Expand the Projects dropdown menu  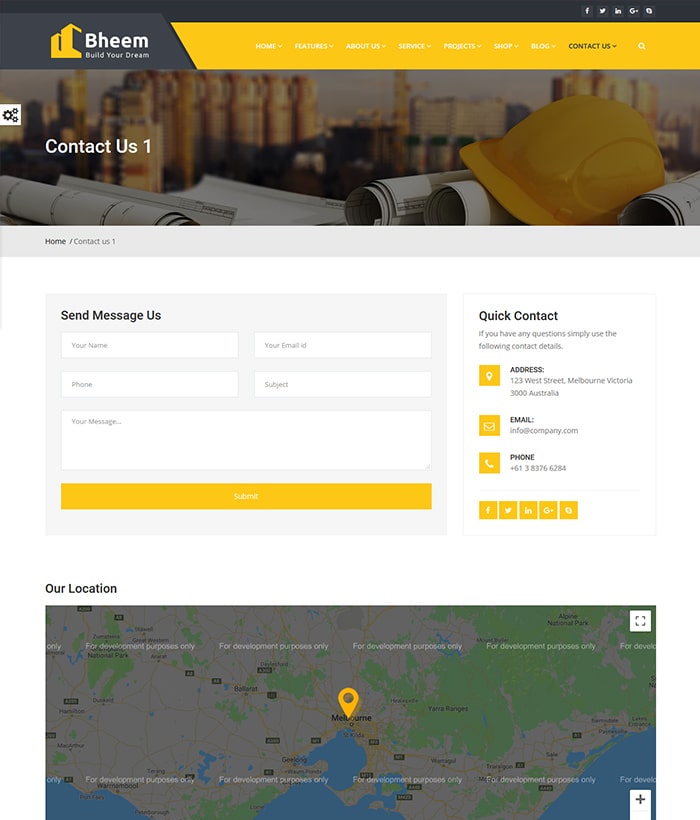(462, 46)
